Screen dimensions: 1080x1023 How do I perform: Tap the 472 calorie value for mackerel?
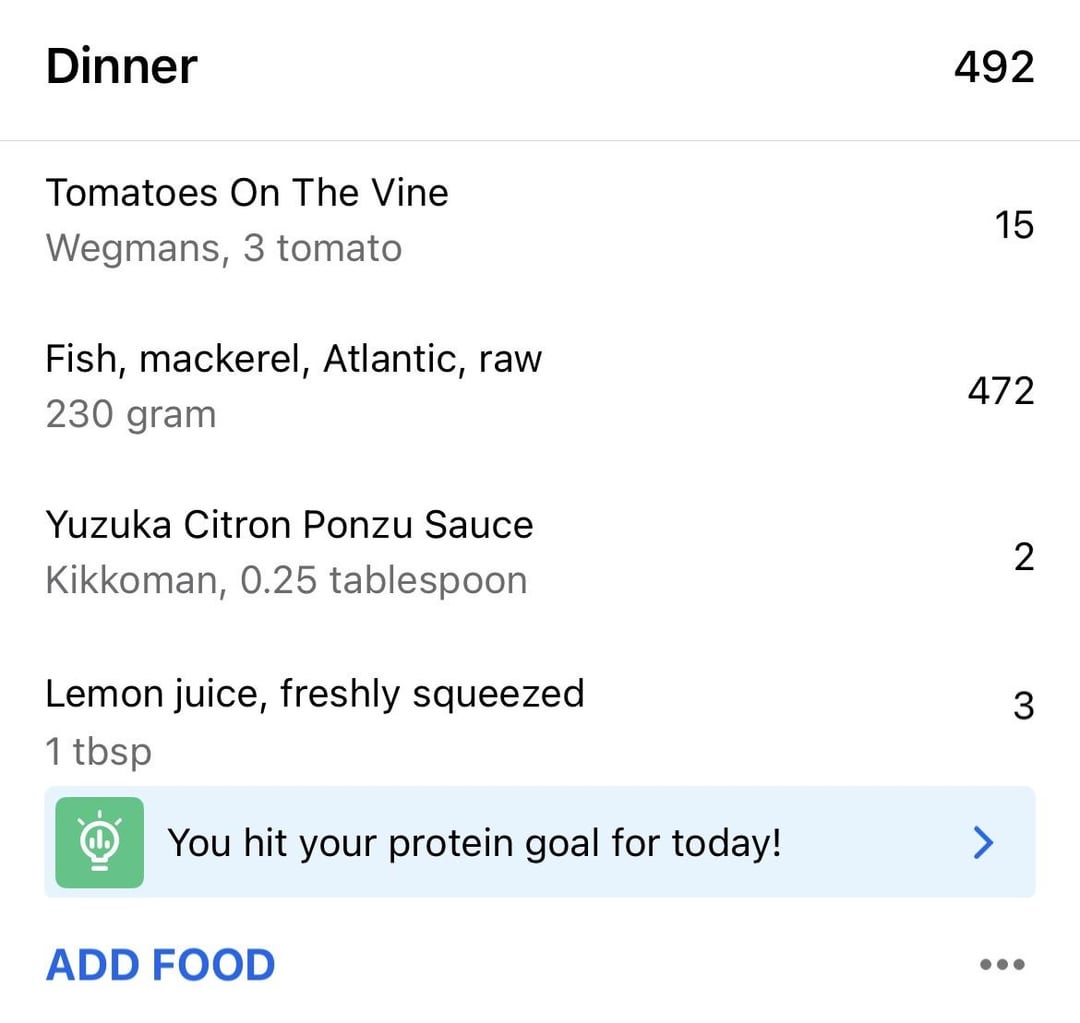tap(1000, 391)
